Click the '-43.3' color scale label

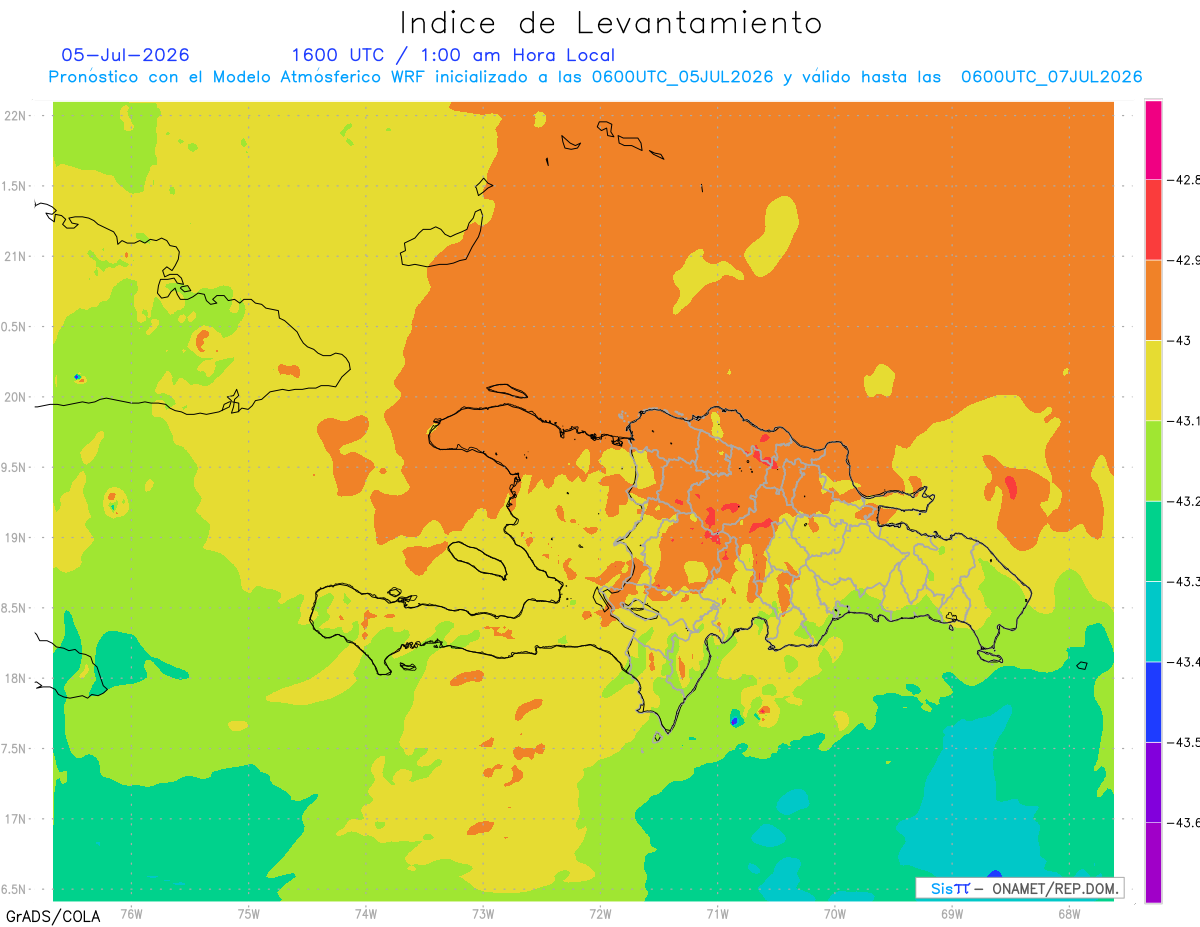tap(1186, 581)
